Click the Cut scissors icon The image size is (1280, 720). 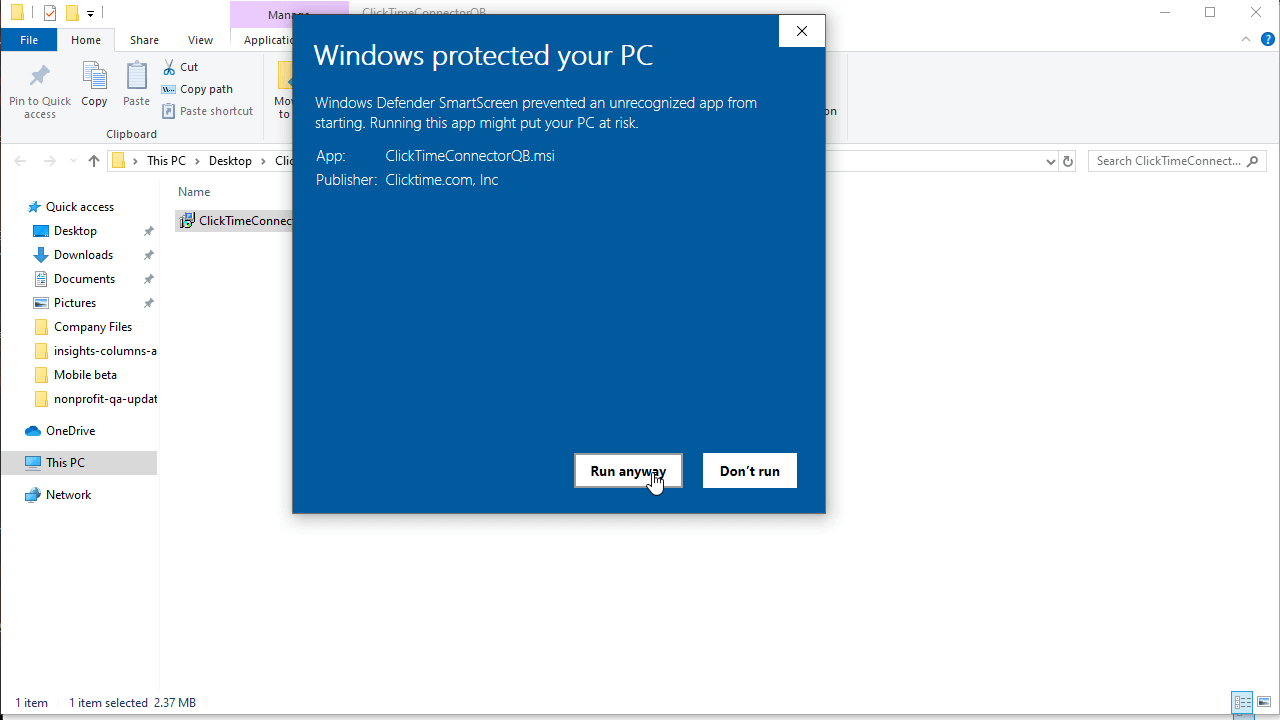pyautogui.click(x=169, y=67)
